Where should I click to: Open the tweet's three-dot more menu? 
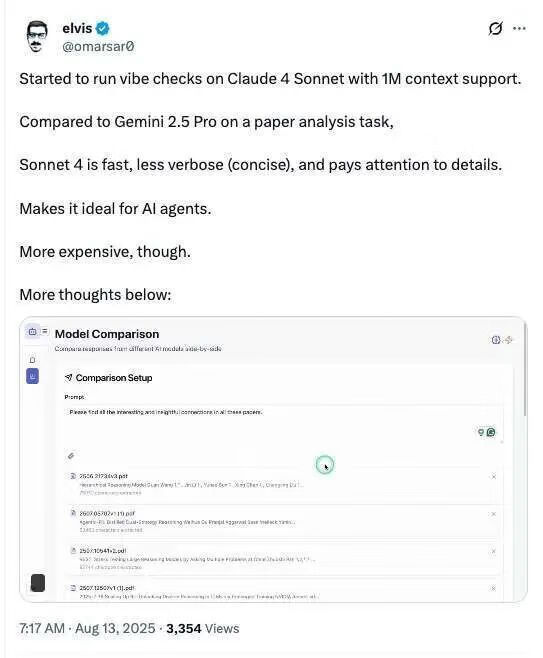click(x=519, y=29)
